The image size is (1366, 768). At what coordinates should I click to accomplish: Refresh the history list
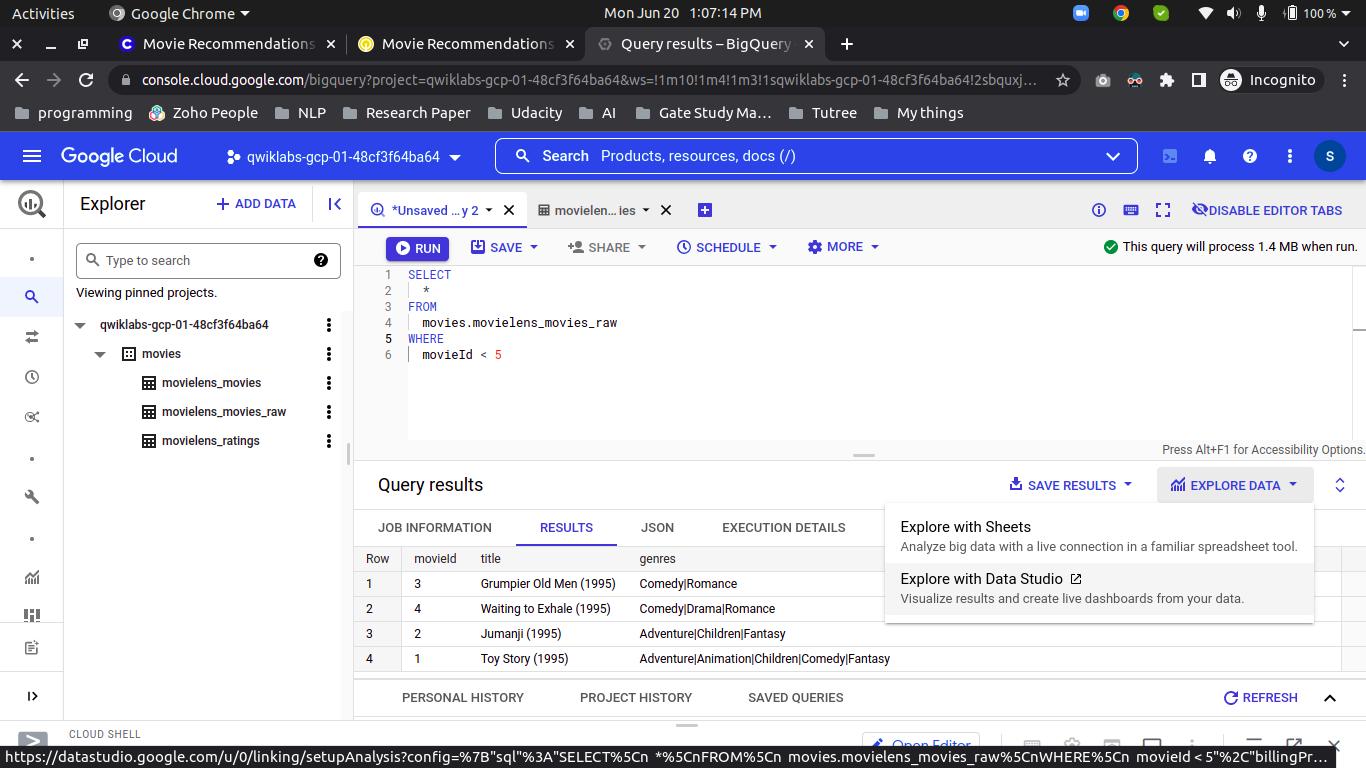1261,698
